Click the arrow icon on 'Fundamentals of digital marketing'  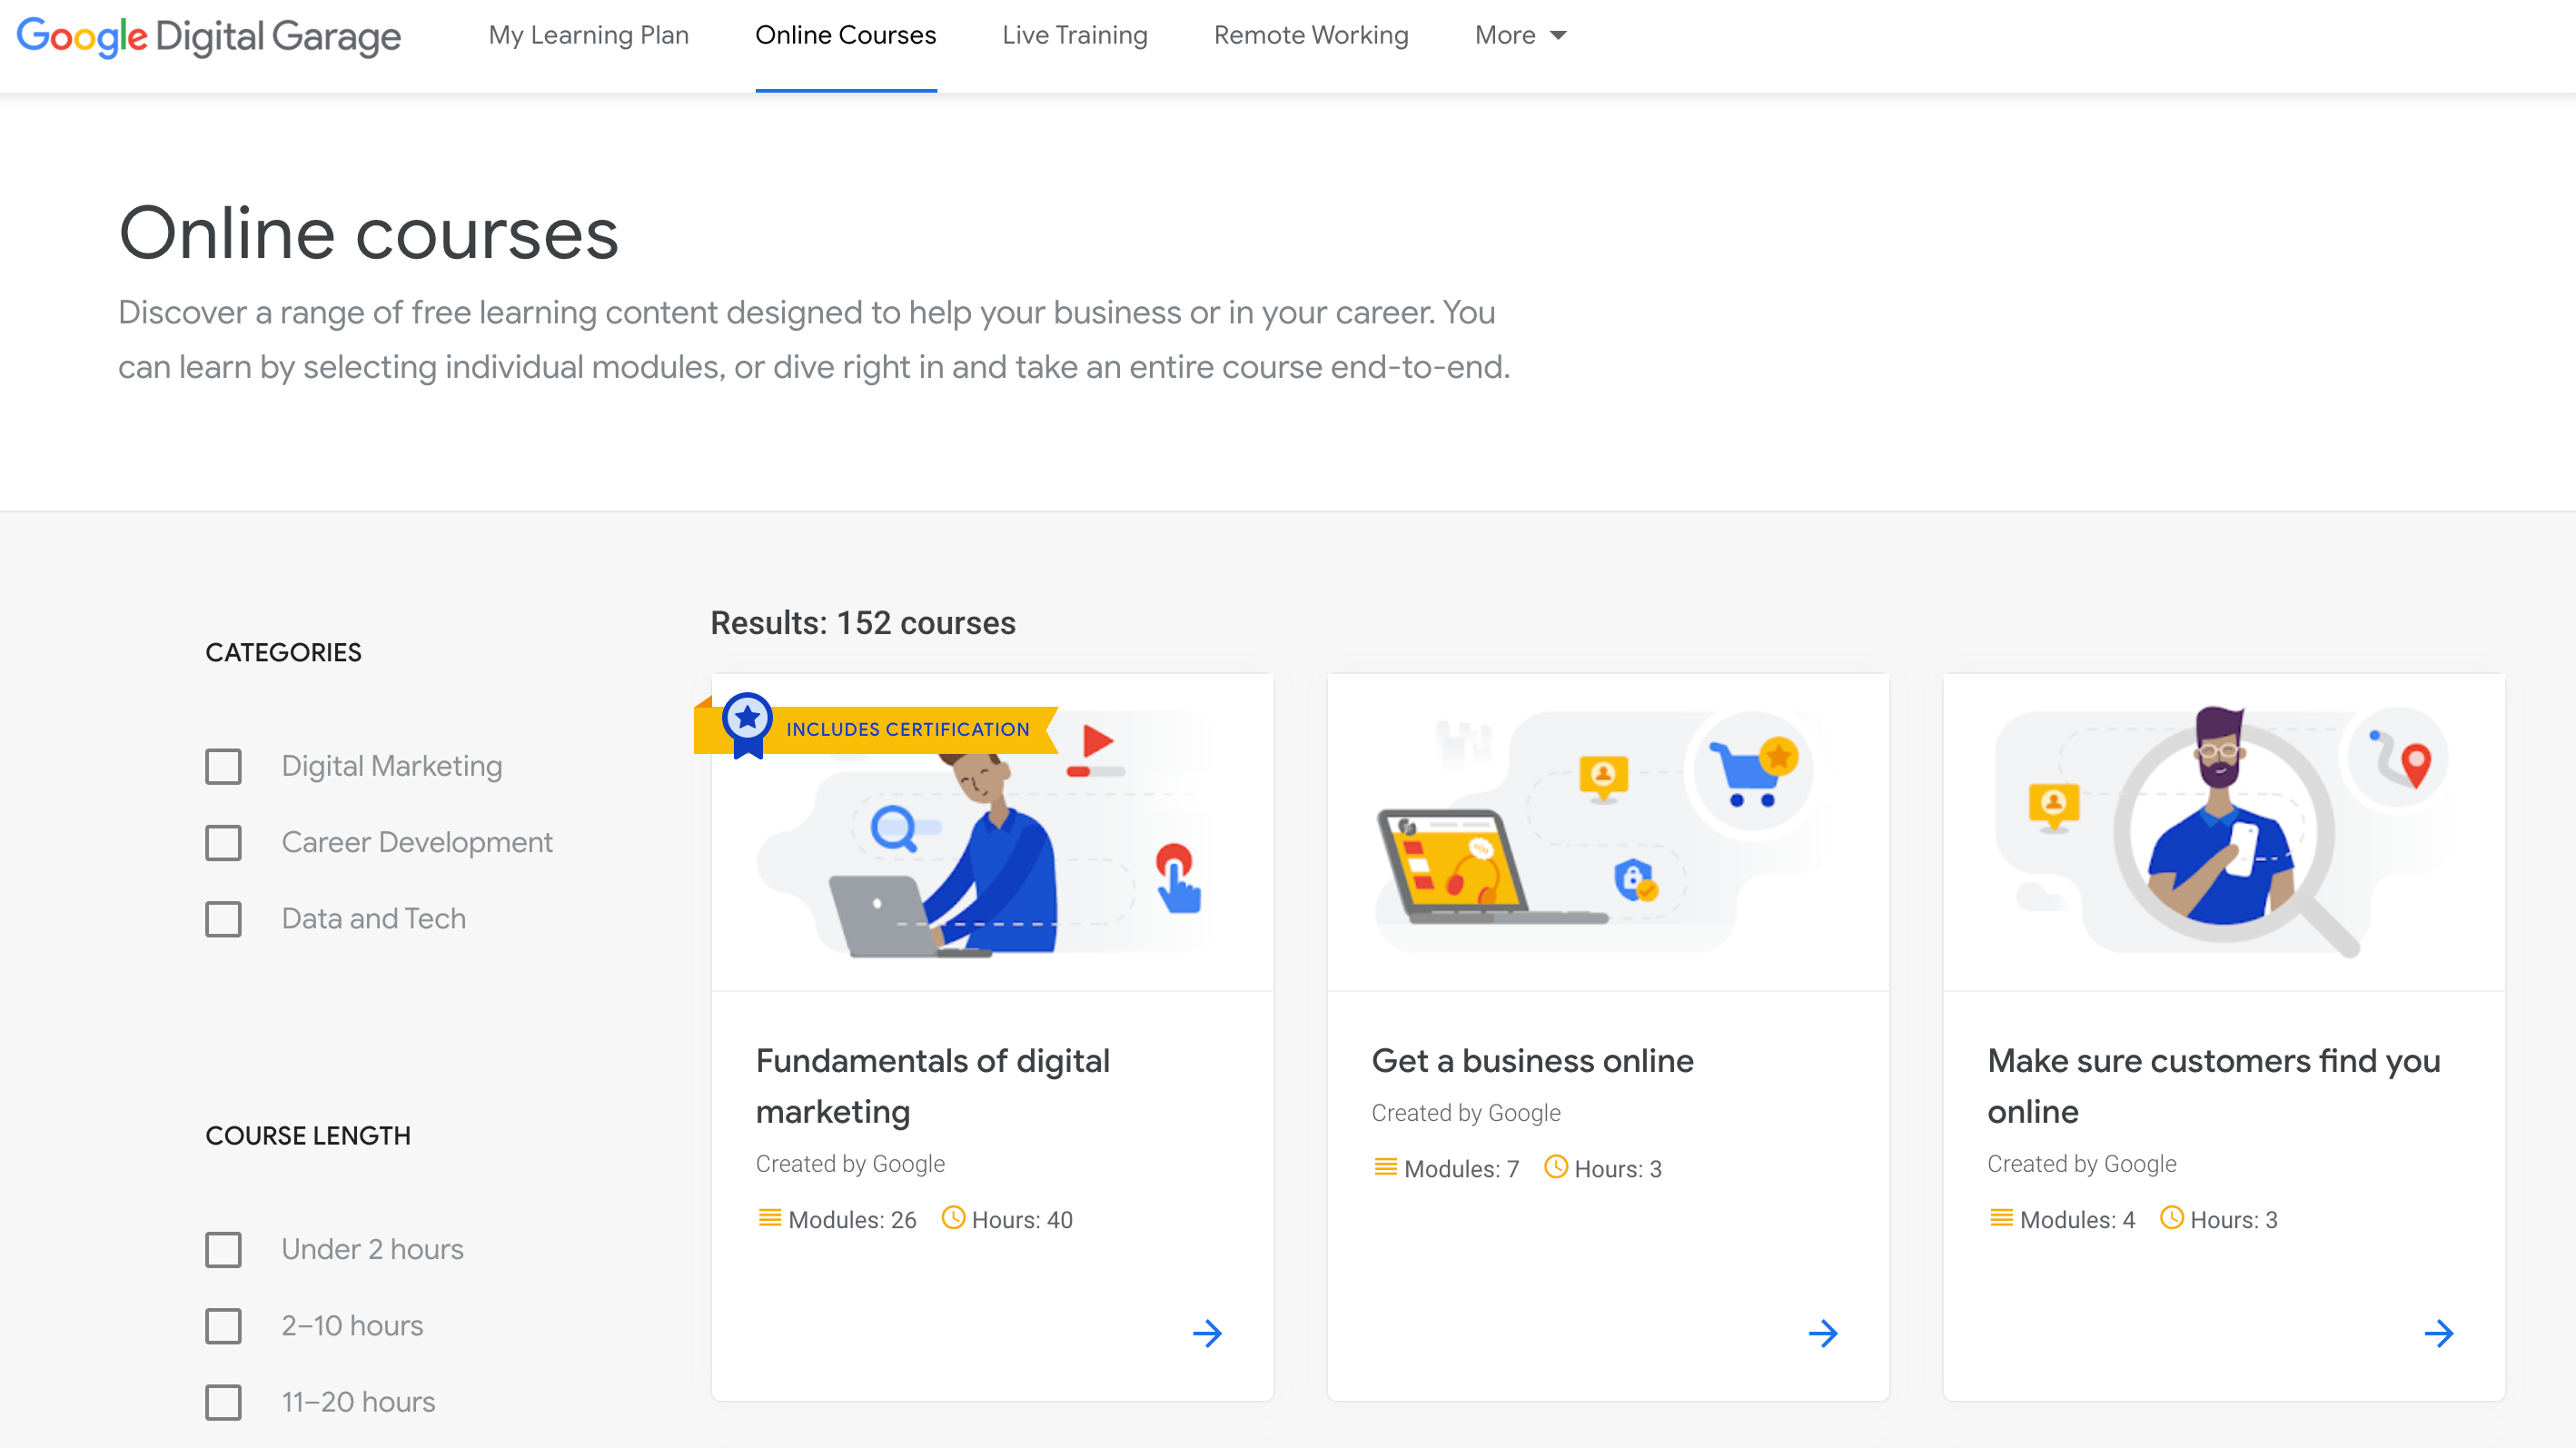pyautogui.click(x=1210, y=1333)
